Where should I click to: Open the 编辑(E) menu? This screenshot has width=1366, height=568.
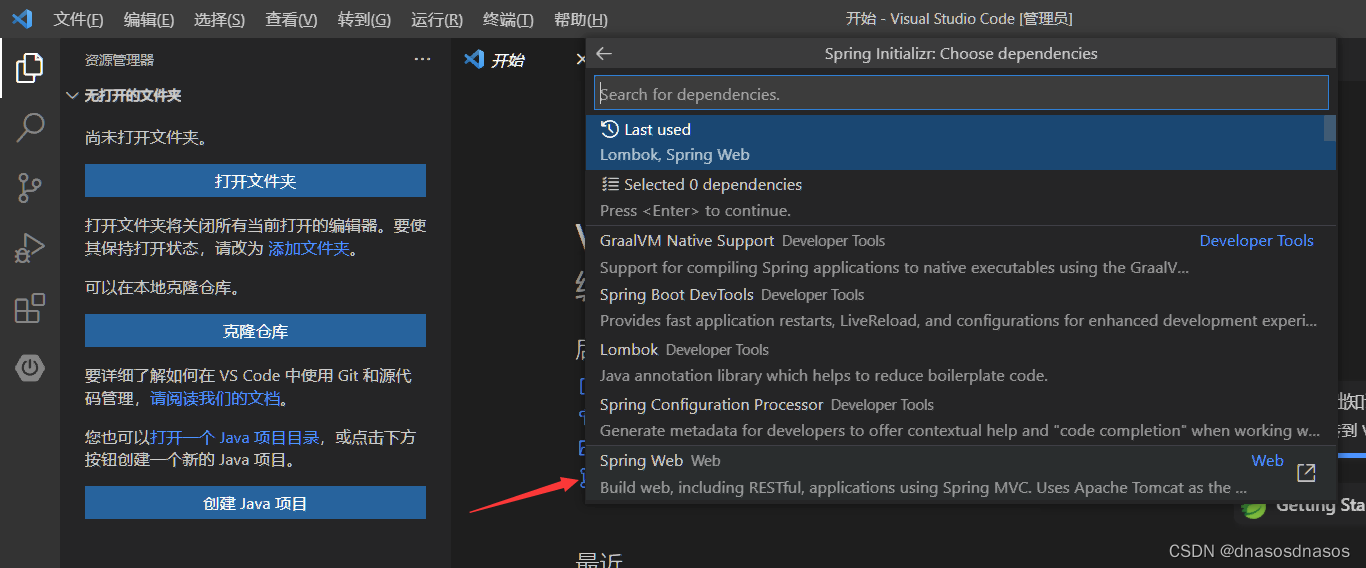click(x=148, y=19)
